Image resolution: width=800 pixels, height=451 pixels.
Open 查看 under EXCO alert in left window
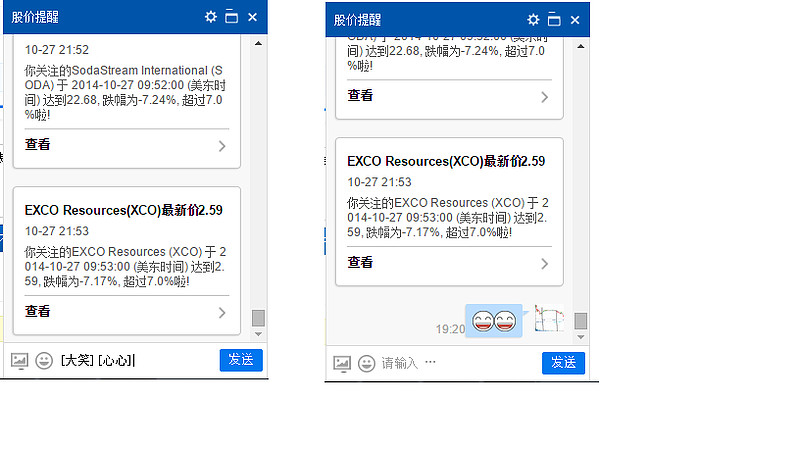pyautogui.click(x=37, y=312)
